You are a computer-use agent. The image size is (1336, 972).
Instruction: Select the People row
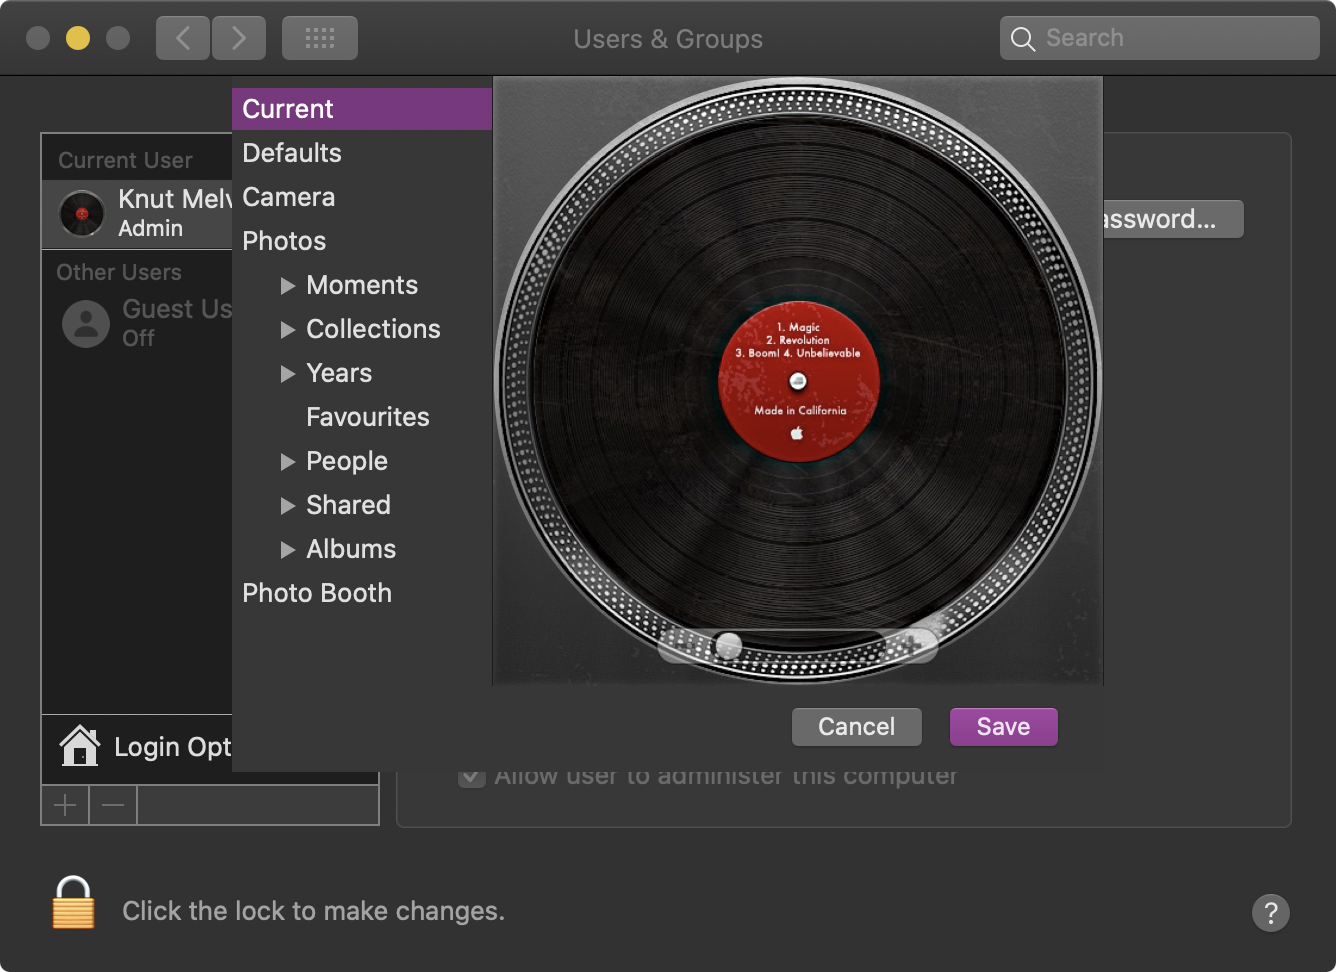coord(362,461)
